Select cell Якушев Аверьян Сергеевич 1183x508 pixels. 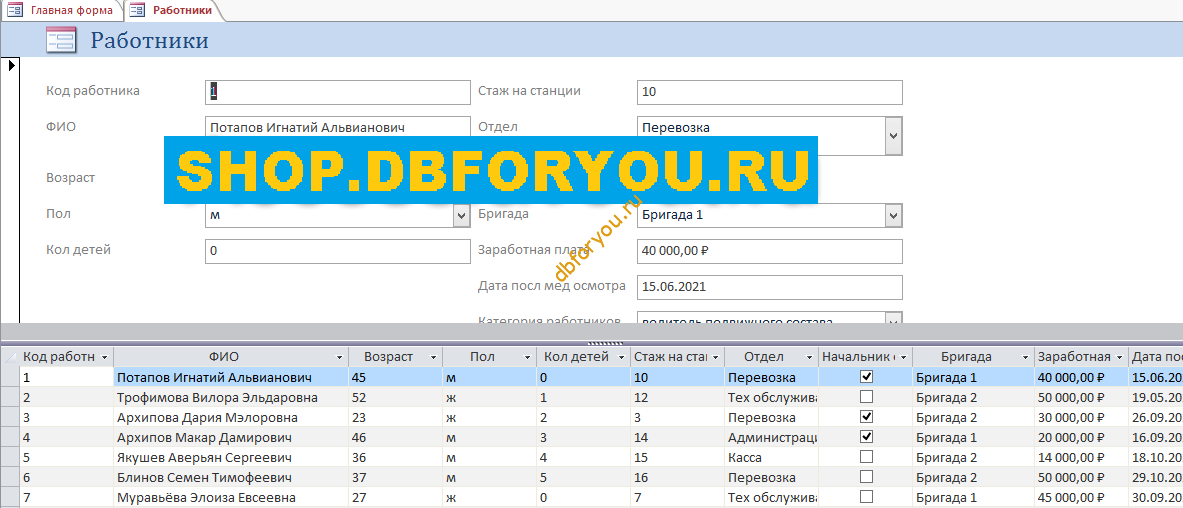pyautogui.click(x=231, y=457)
